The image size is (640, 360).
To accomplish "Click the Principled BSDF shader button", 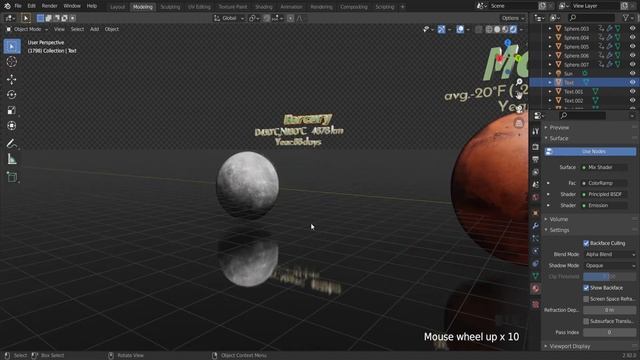I will pos(604,194).
